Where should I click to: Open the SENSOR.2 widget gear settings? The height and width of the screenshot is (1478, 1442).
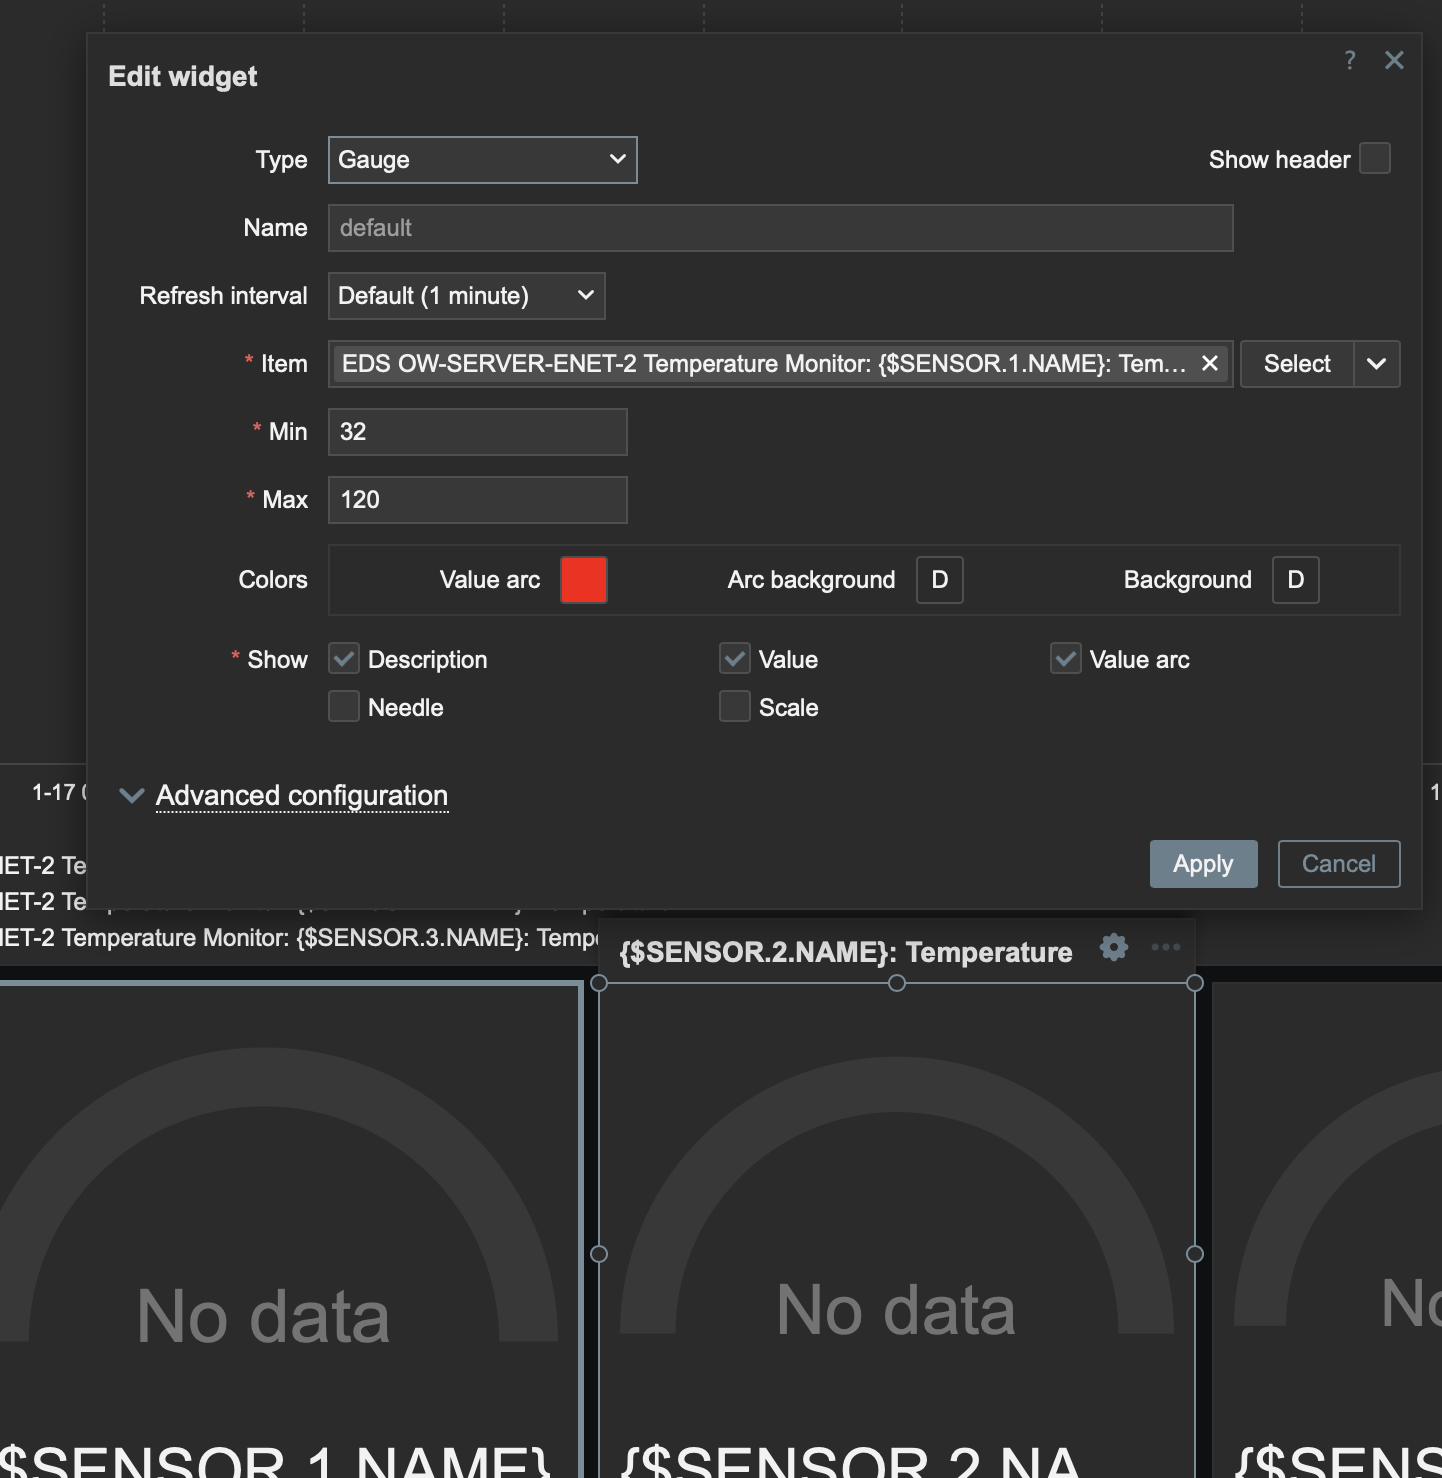(x=1113, y=947)
